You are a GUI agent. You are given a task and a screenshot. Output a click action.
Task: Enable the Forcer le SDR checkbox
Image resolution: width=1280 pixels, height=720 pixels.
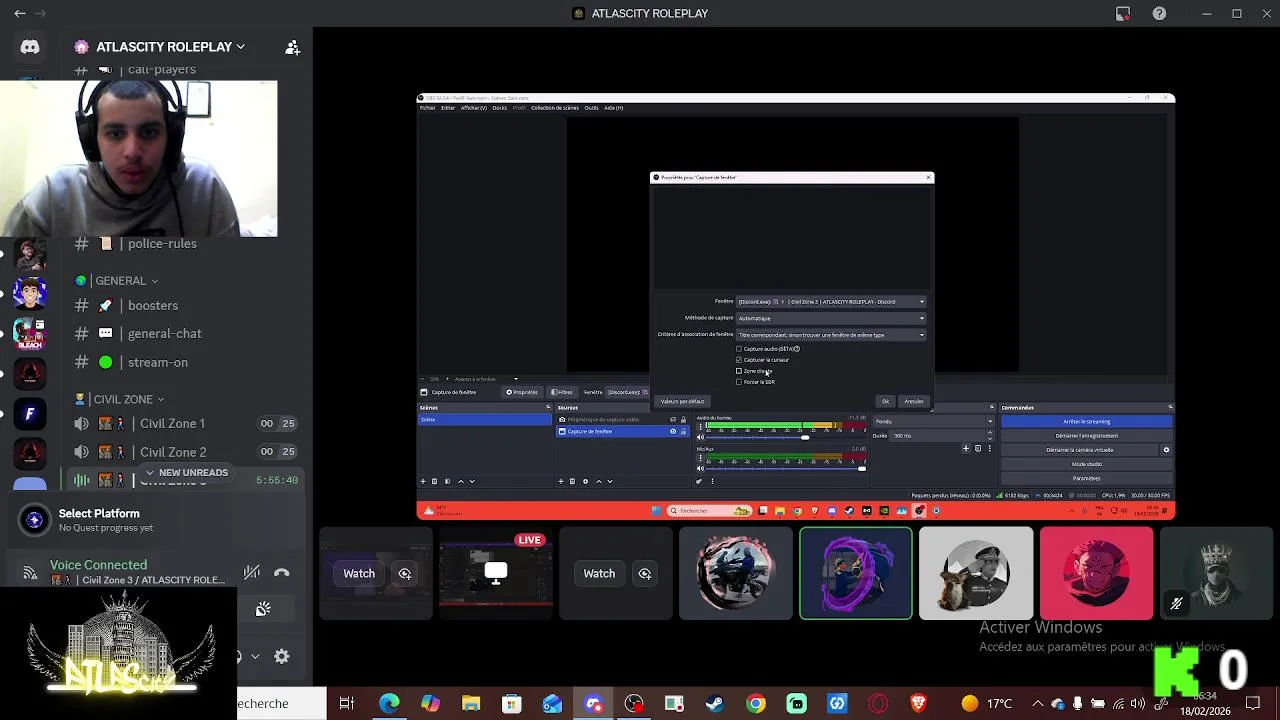pos(739,382)
